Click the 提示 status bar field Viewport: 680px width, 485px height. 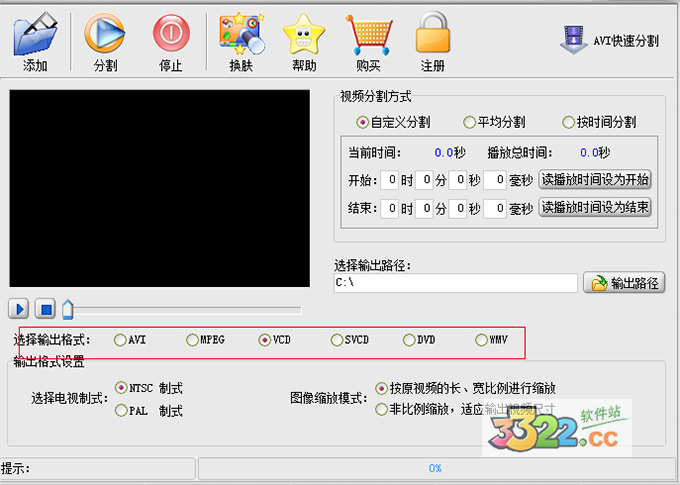click(98, 469)
